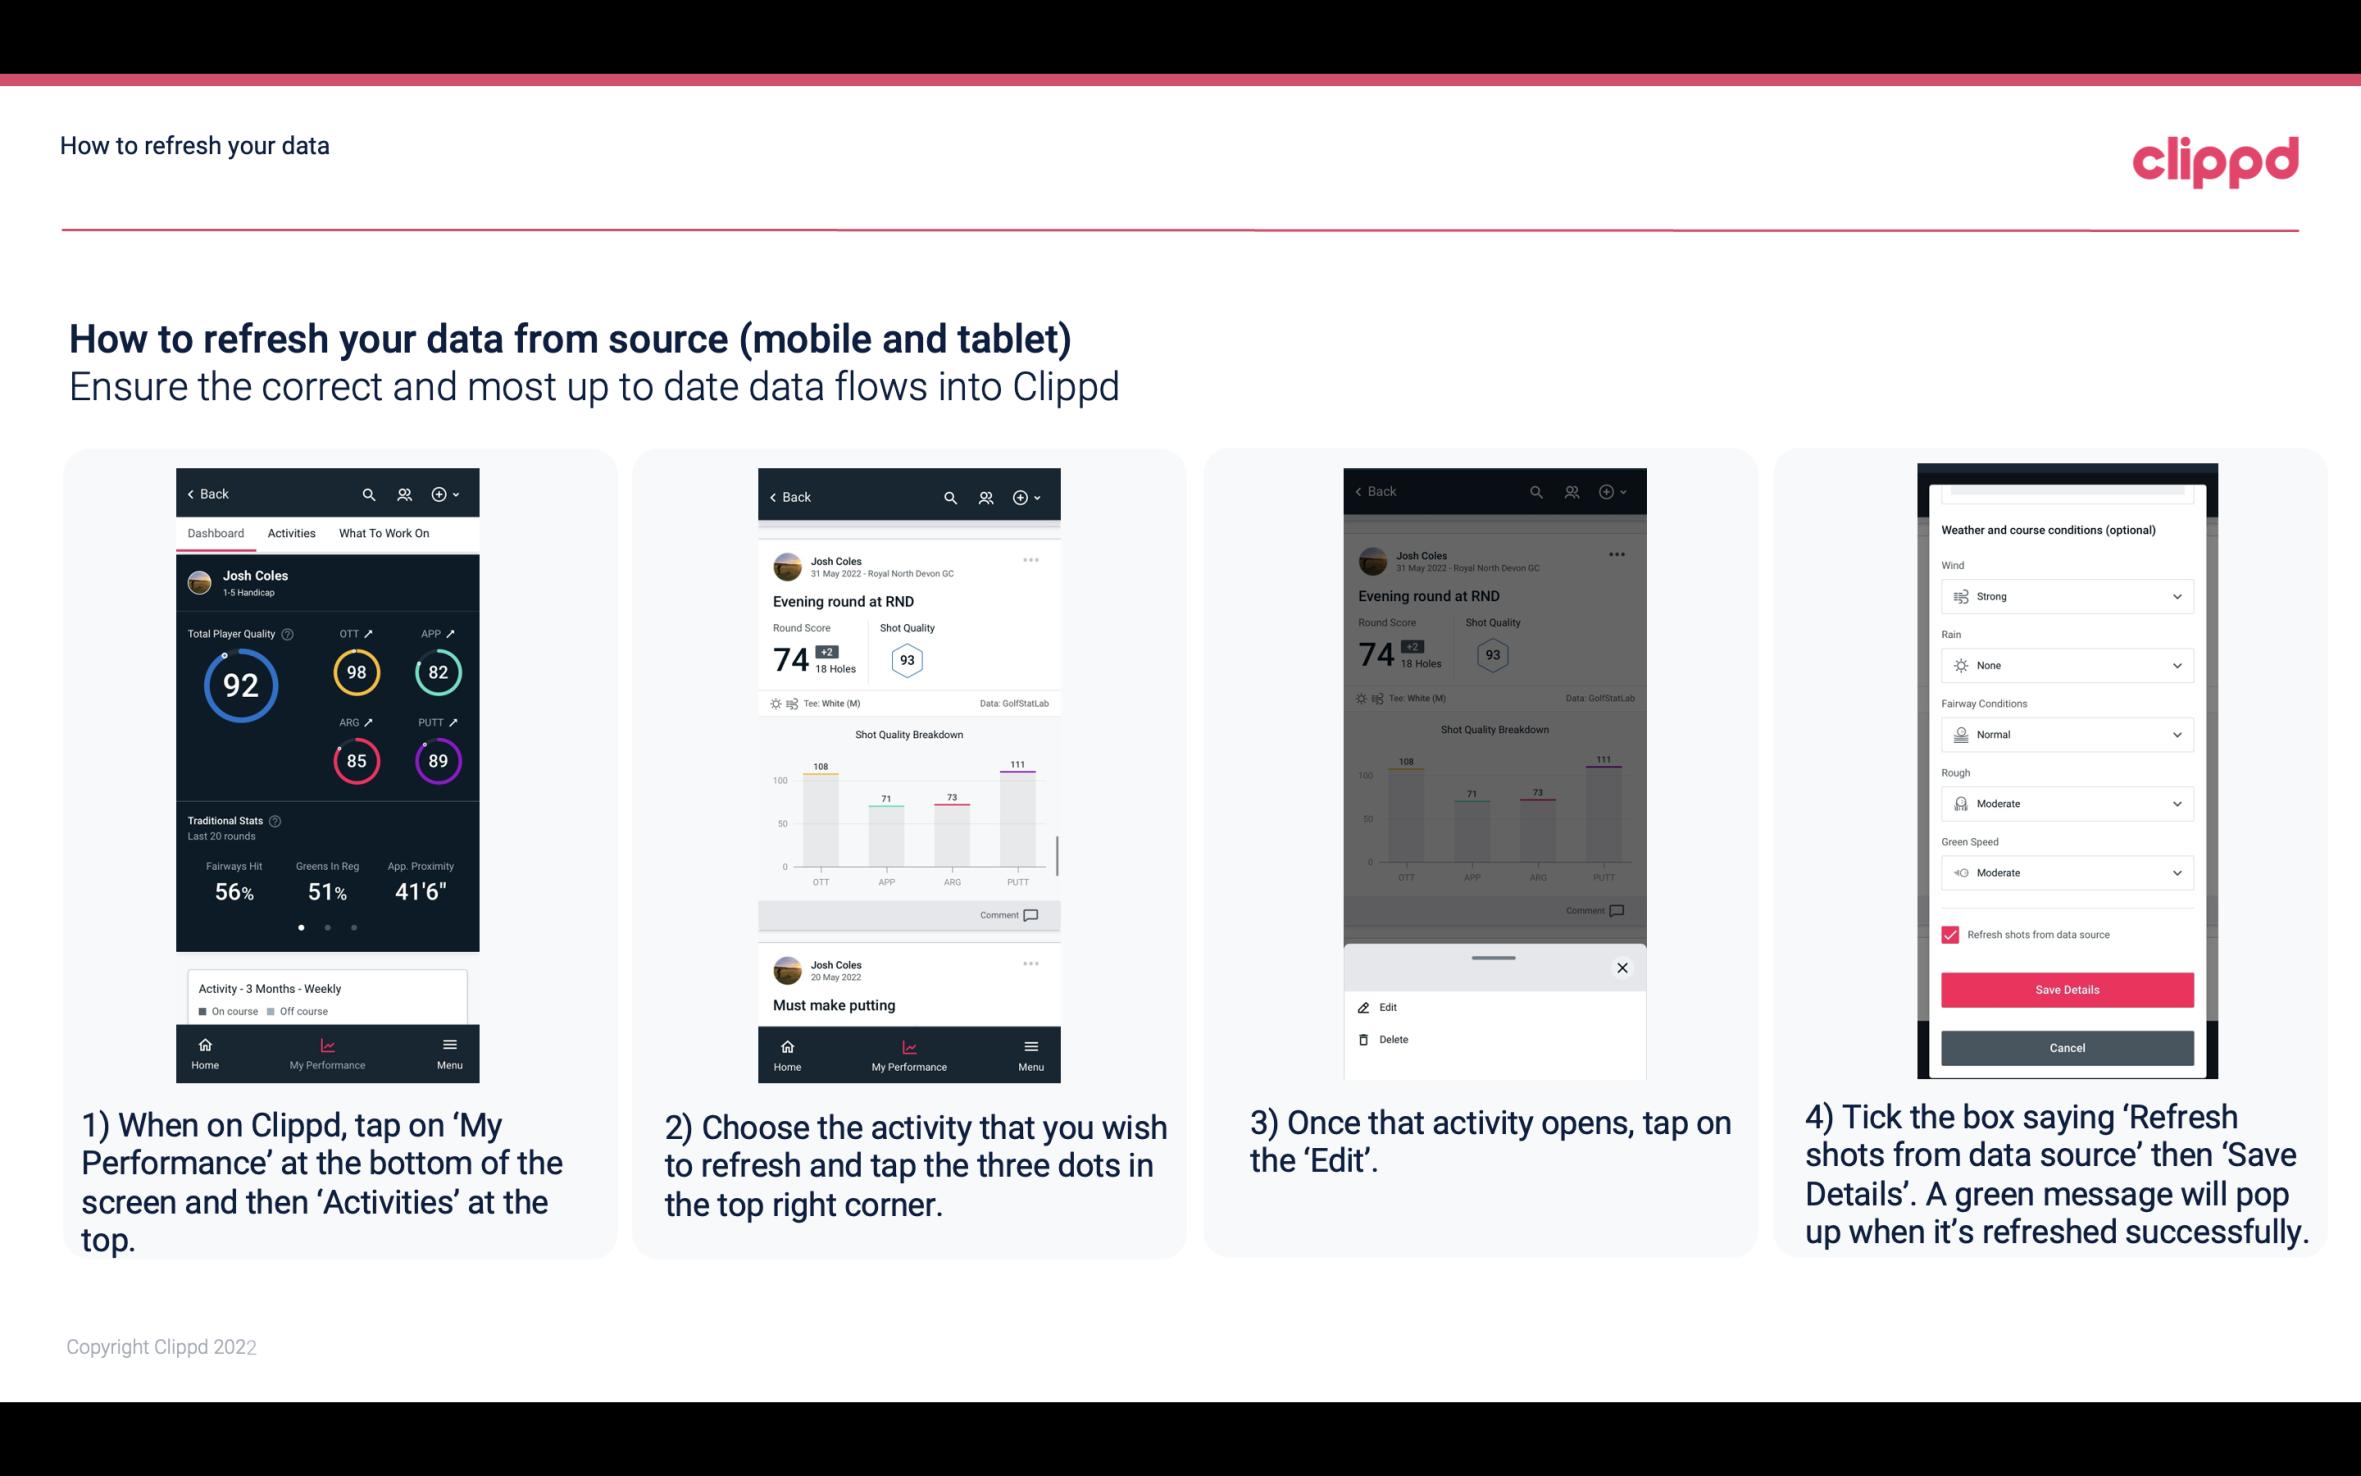The width and height of the screenshot is (2361, 1476).
Task: Click the Save Details button
Action: tap(2067, 990)
